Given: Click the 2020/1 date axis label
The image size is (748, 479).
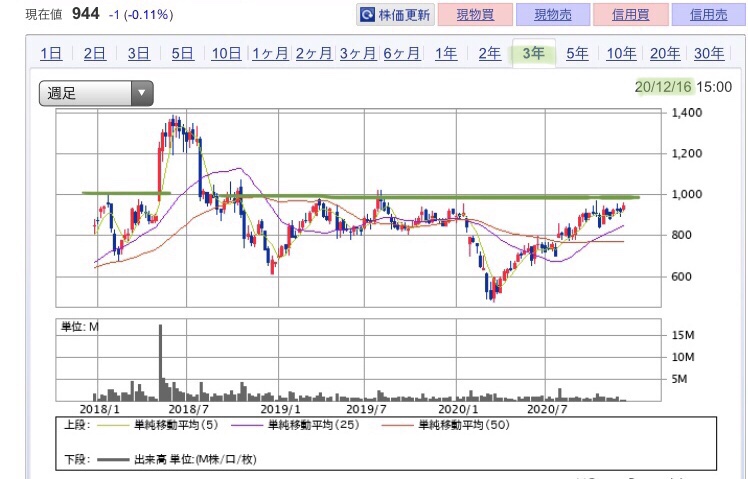Looking at the screenshot, I should [458, 409].
